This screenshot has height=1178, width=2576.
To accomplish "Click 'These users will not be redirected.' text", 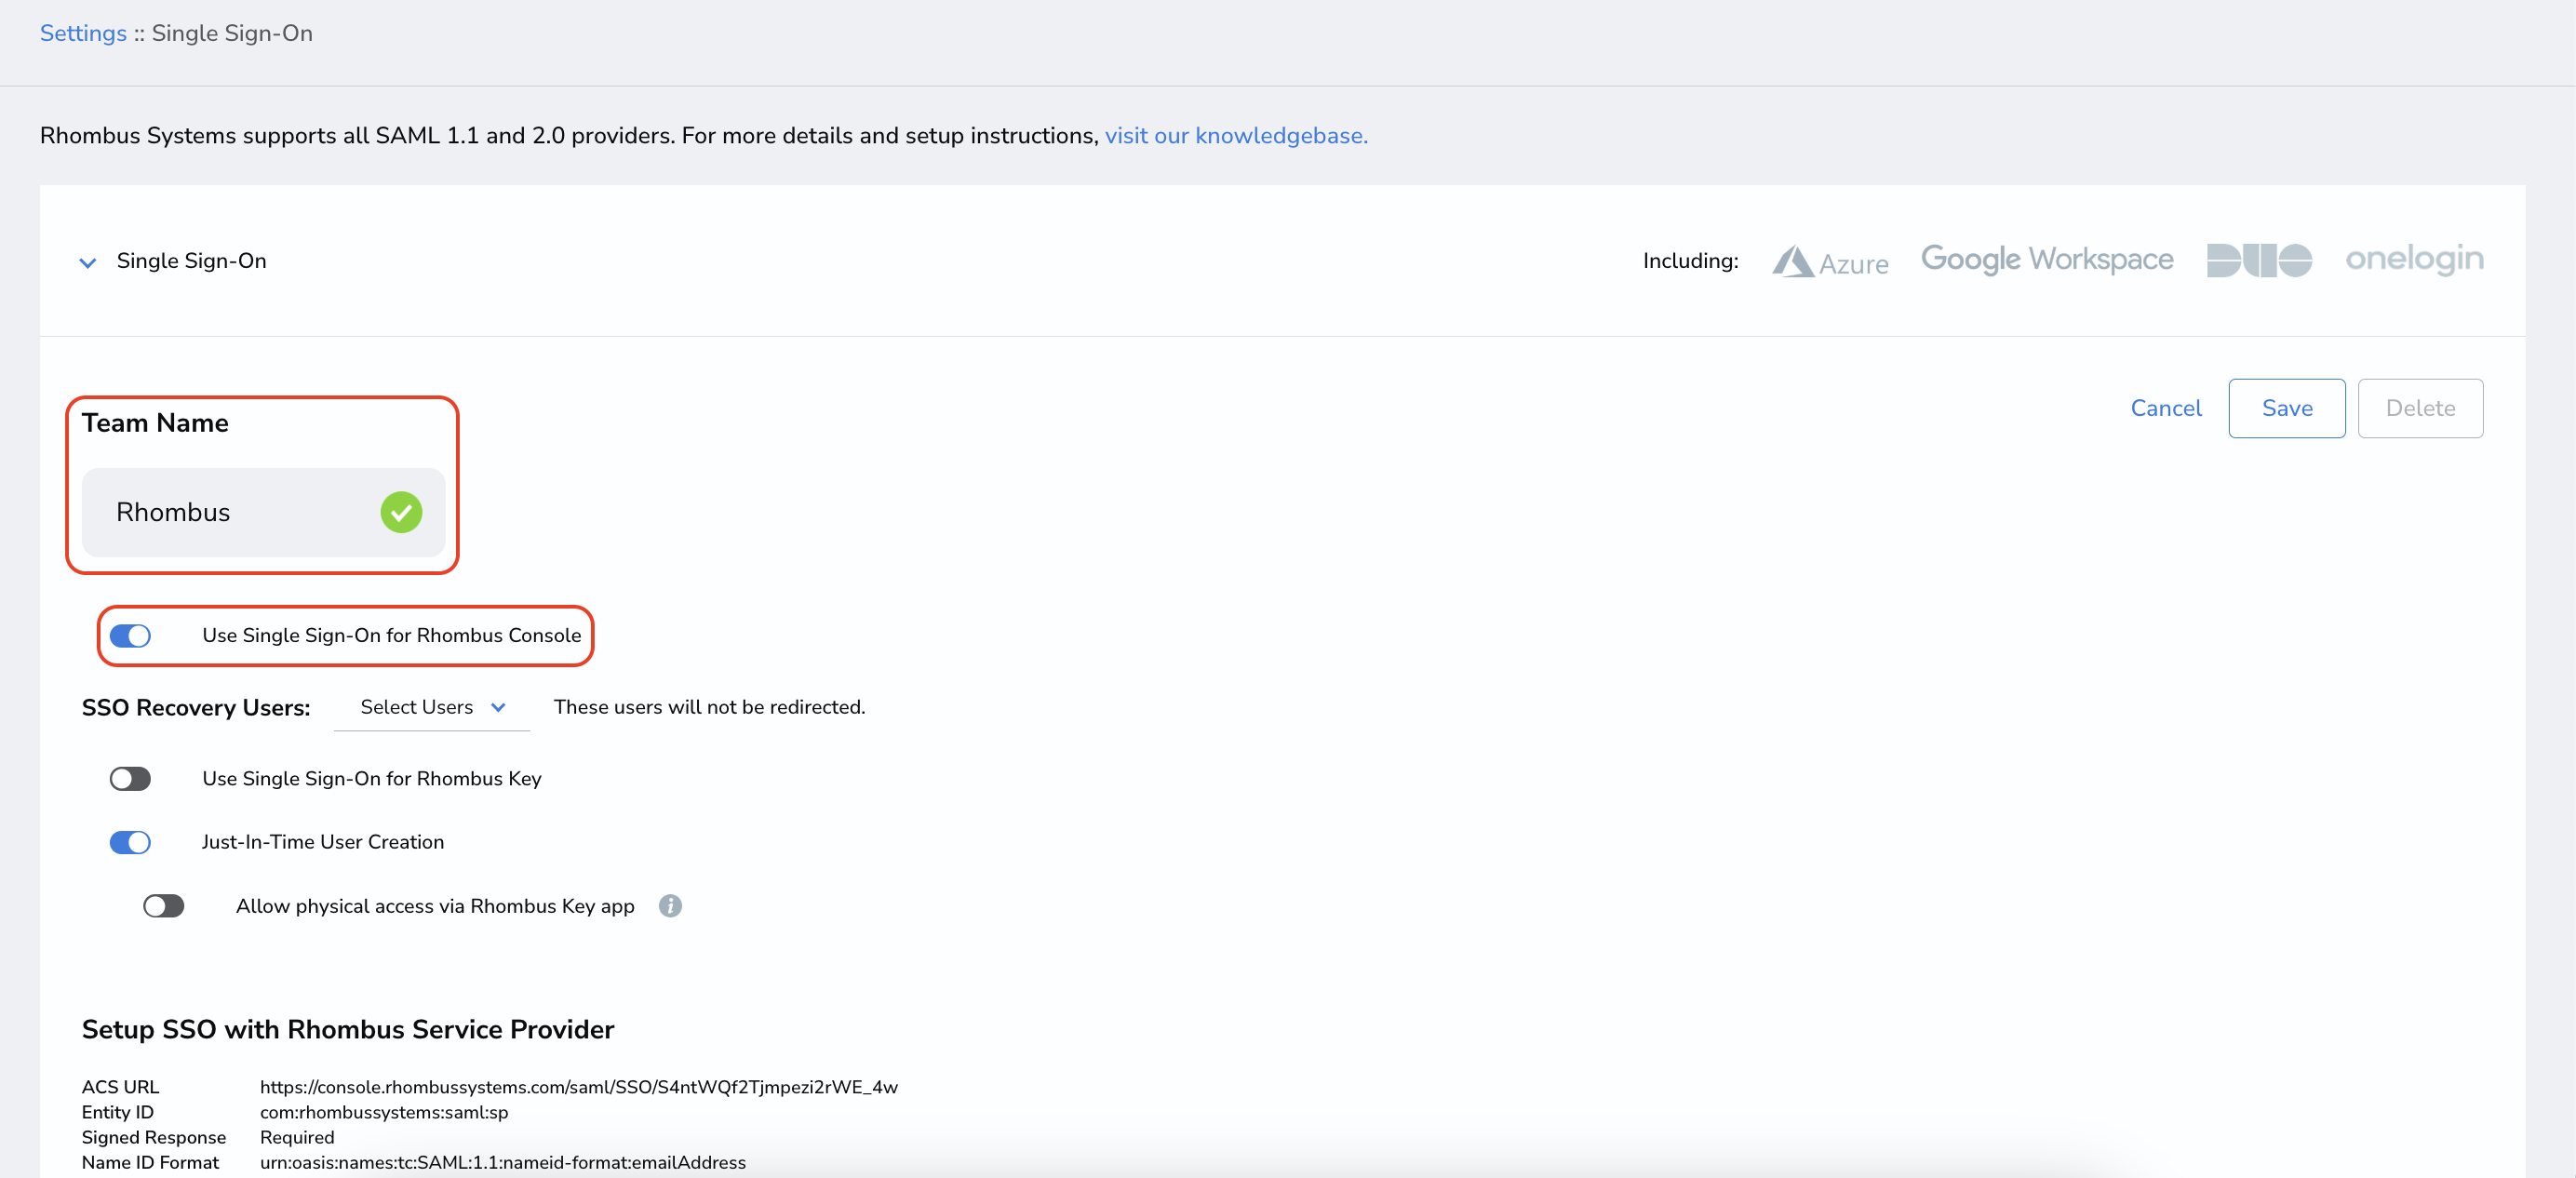I will click(x=709, y=707).
